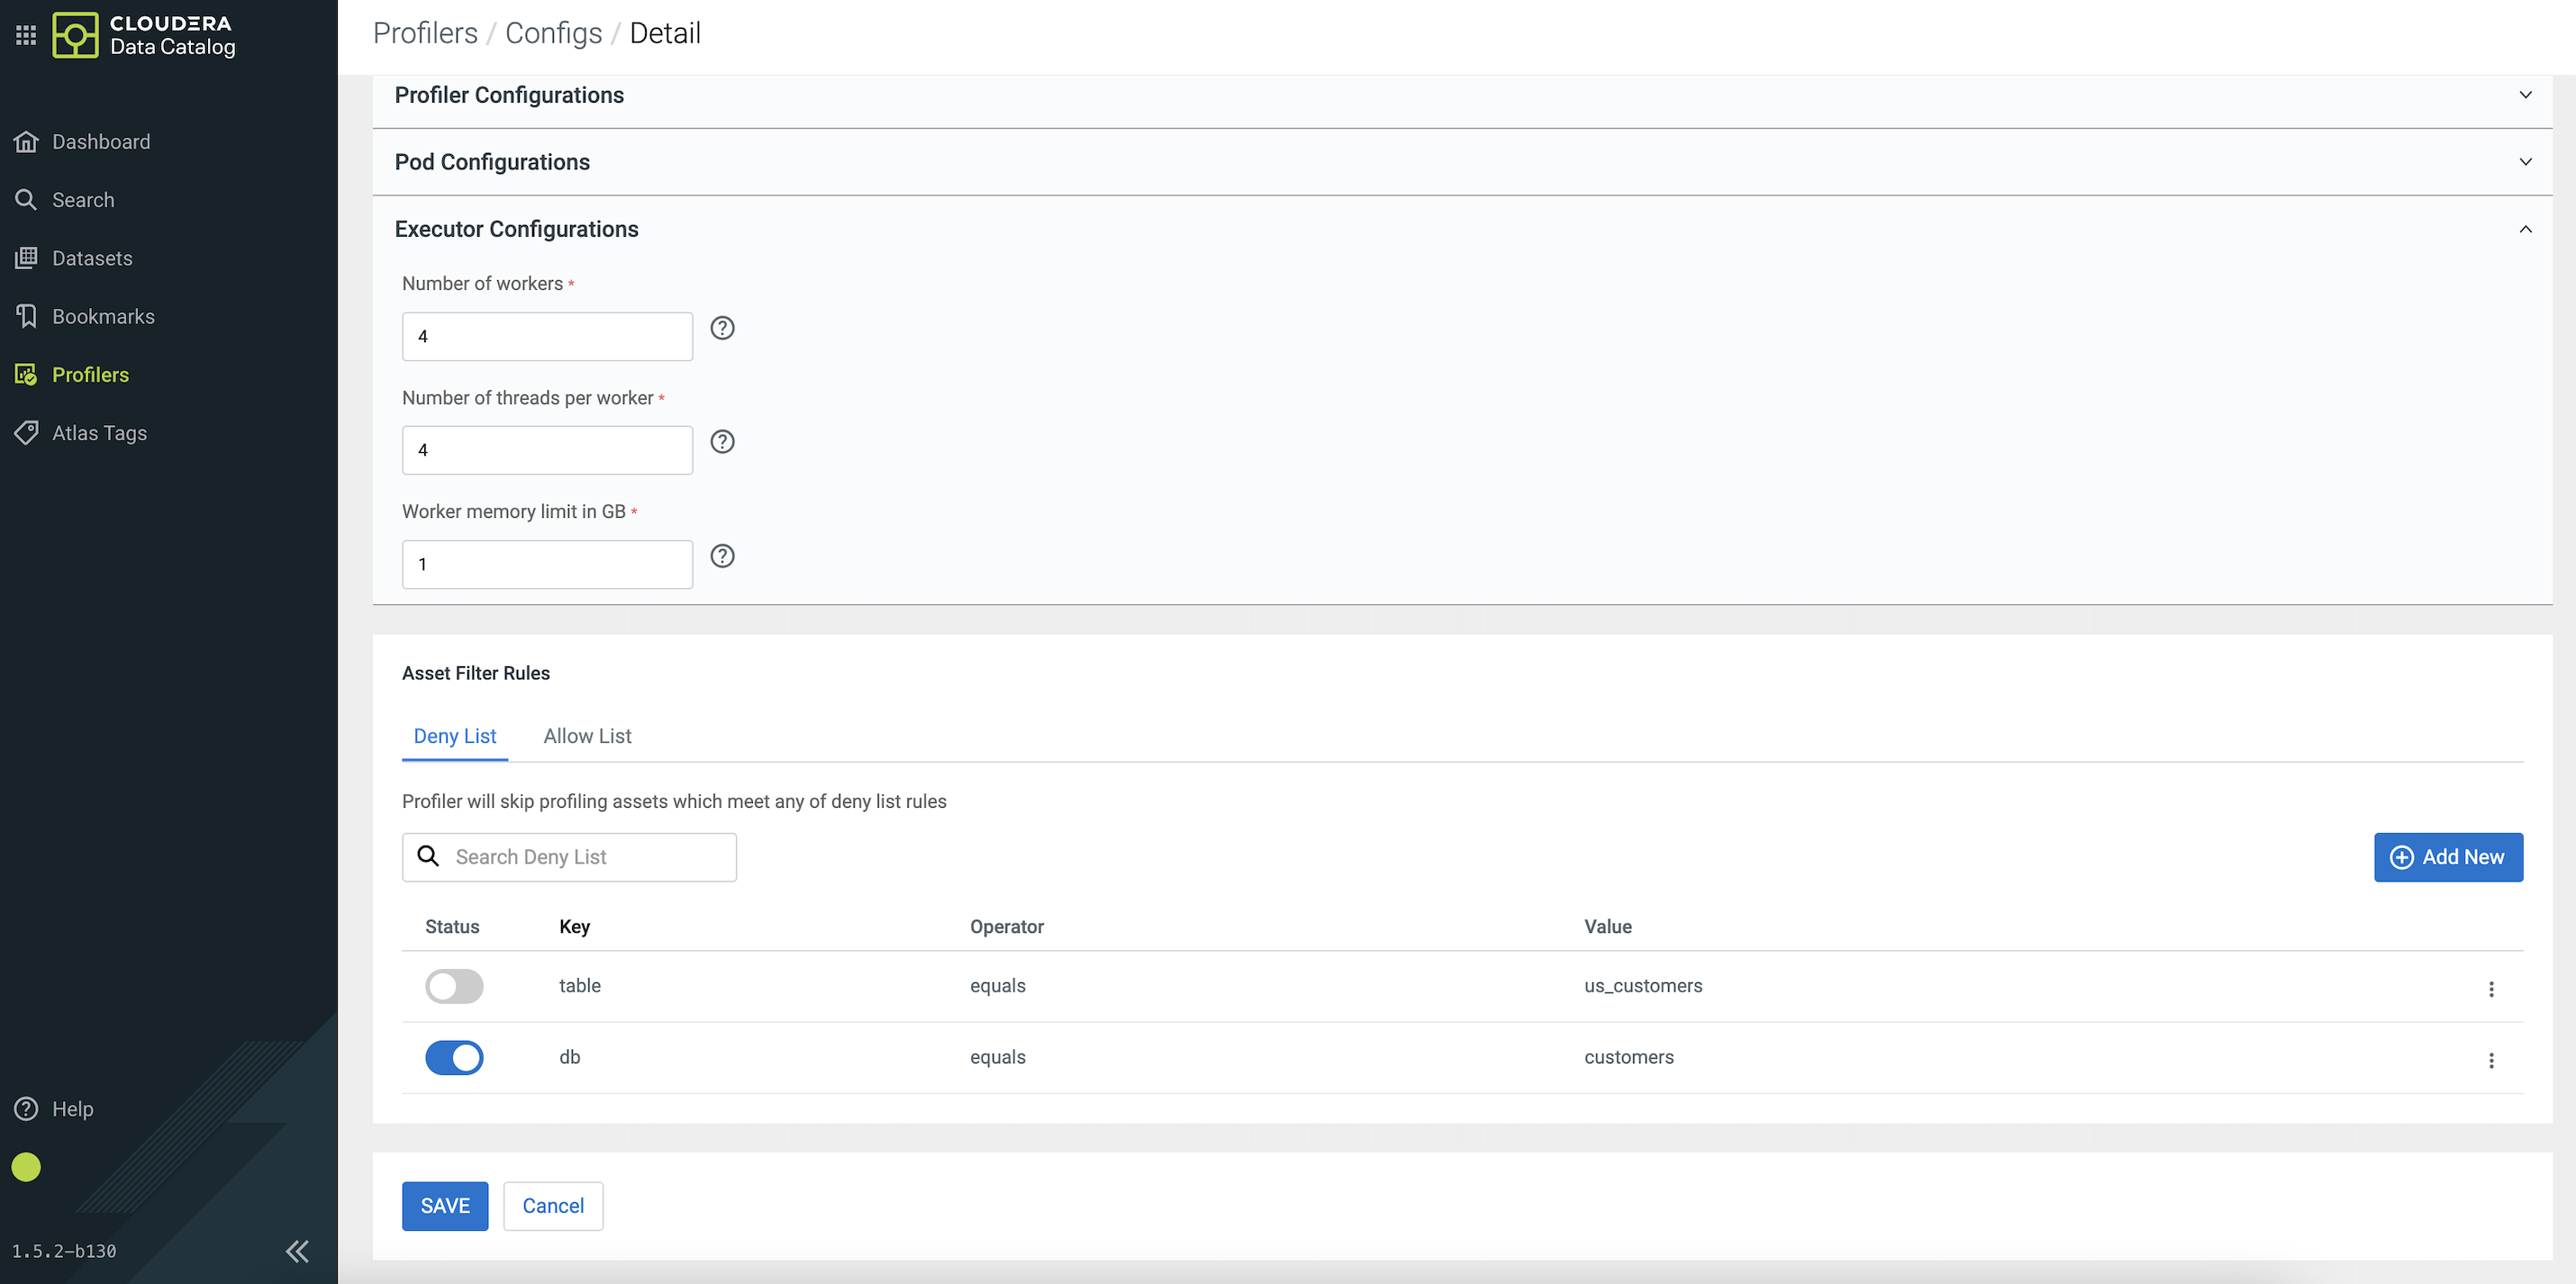Click the Cancel button

(553, 1206)
